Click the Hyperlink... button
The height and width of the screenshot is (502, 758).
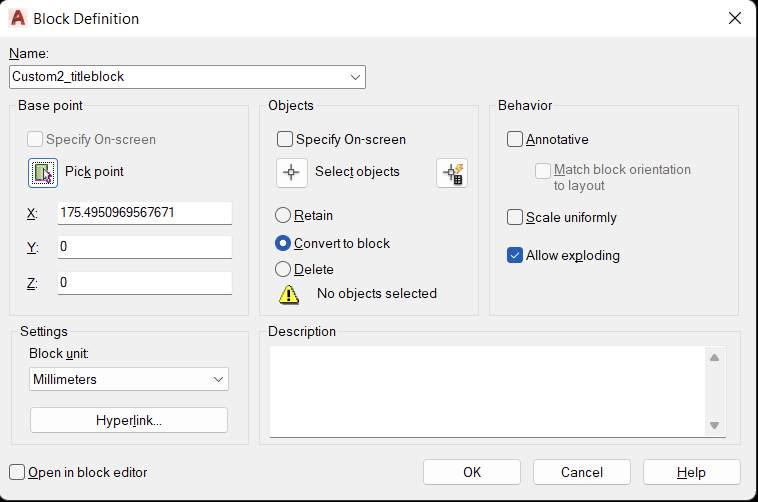click(x=129, y=420)
